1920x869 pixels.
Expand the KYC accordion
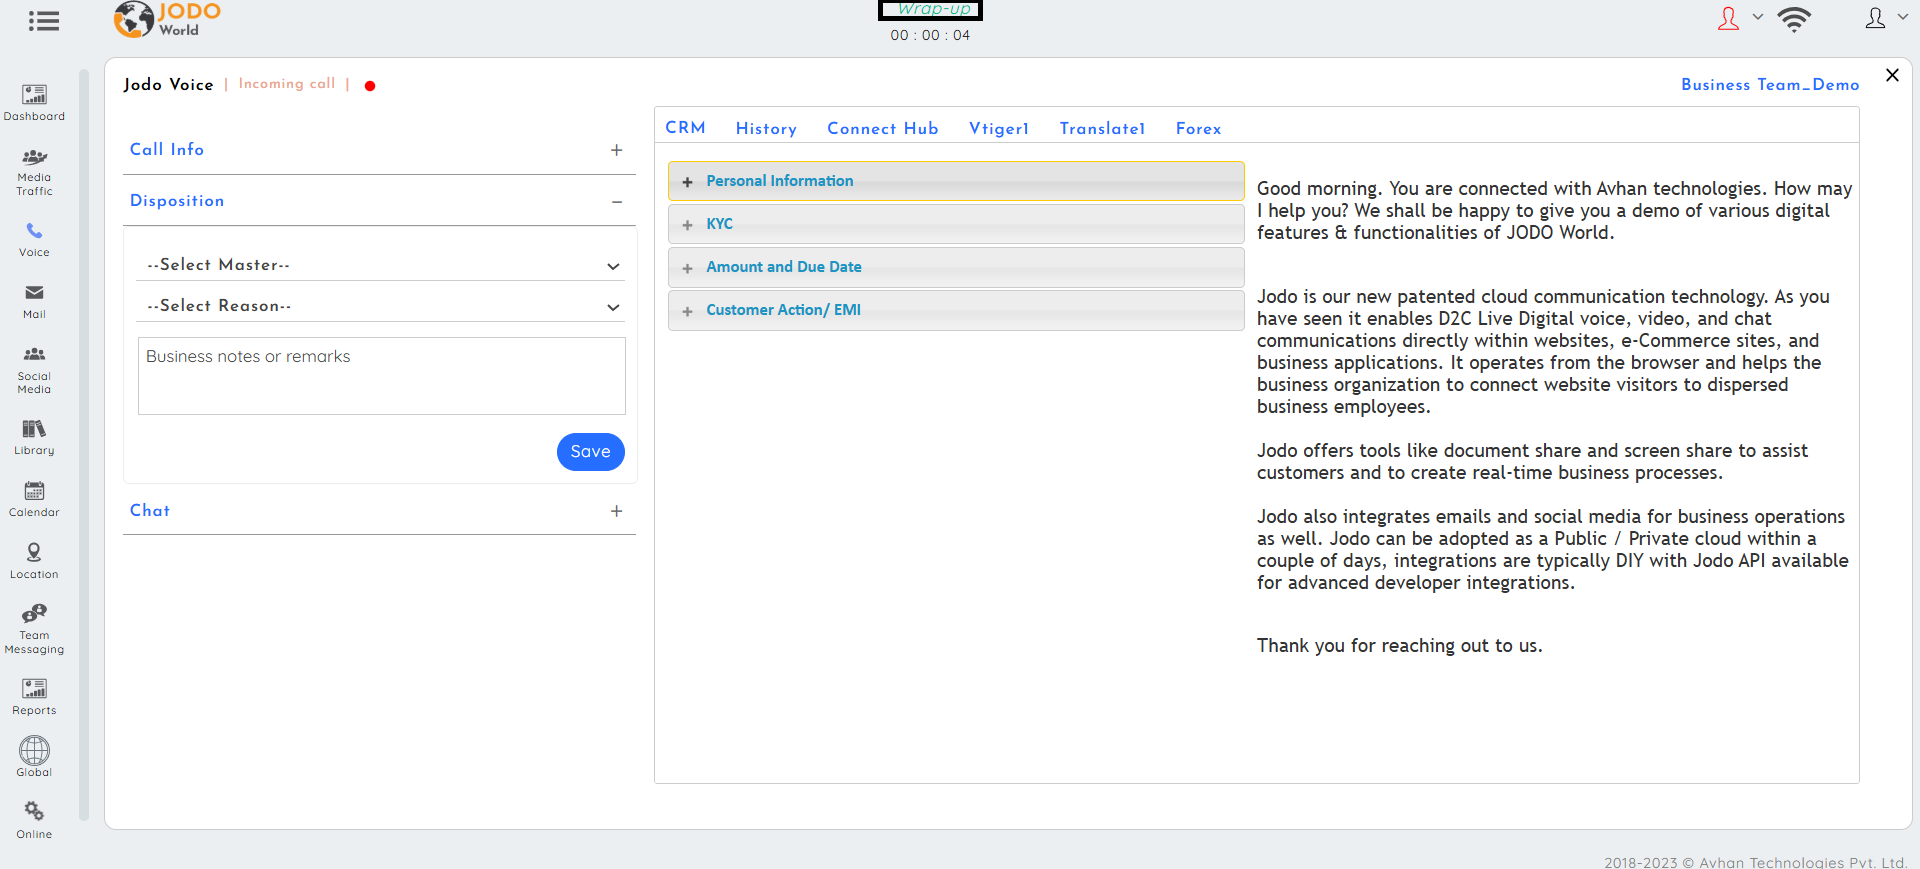pos(956,224)
